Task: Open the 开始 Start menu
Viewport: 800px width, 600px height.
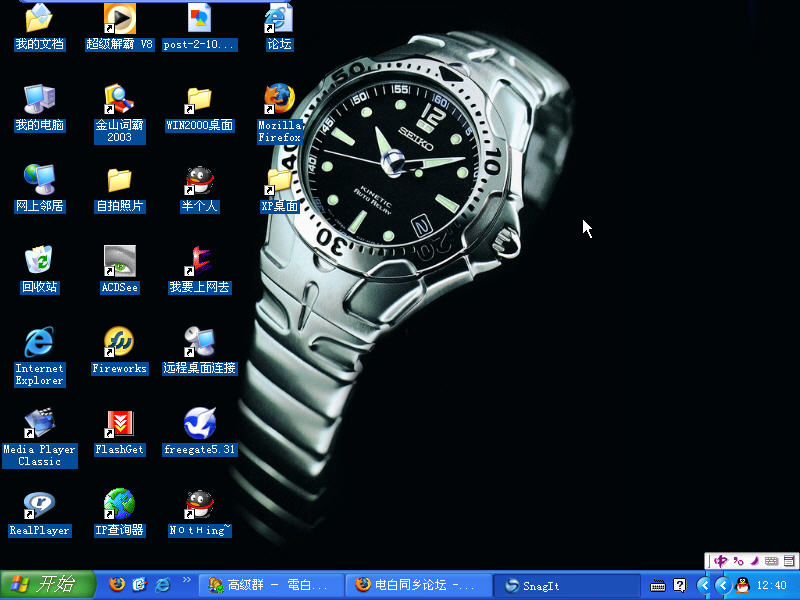Action: [48, 585]
